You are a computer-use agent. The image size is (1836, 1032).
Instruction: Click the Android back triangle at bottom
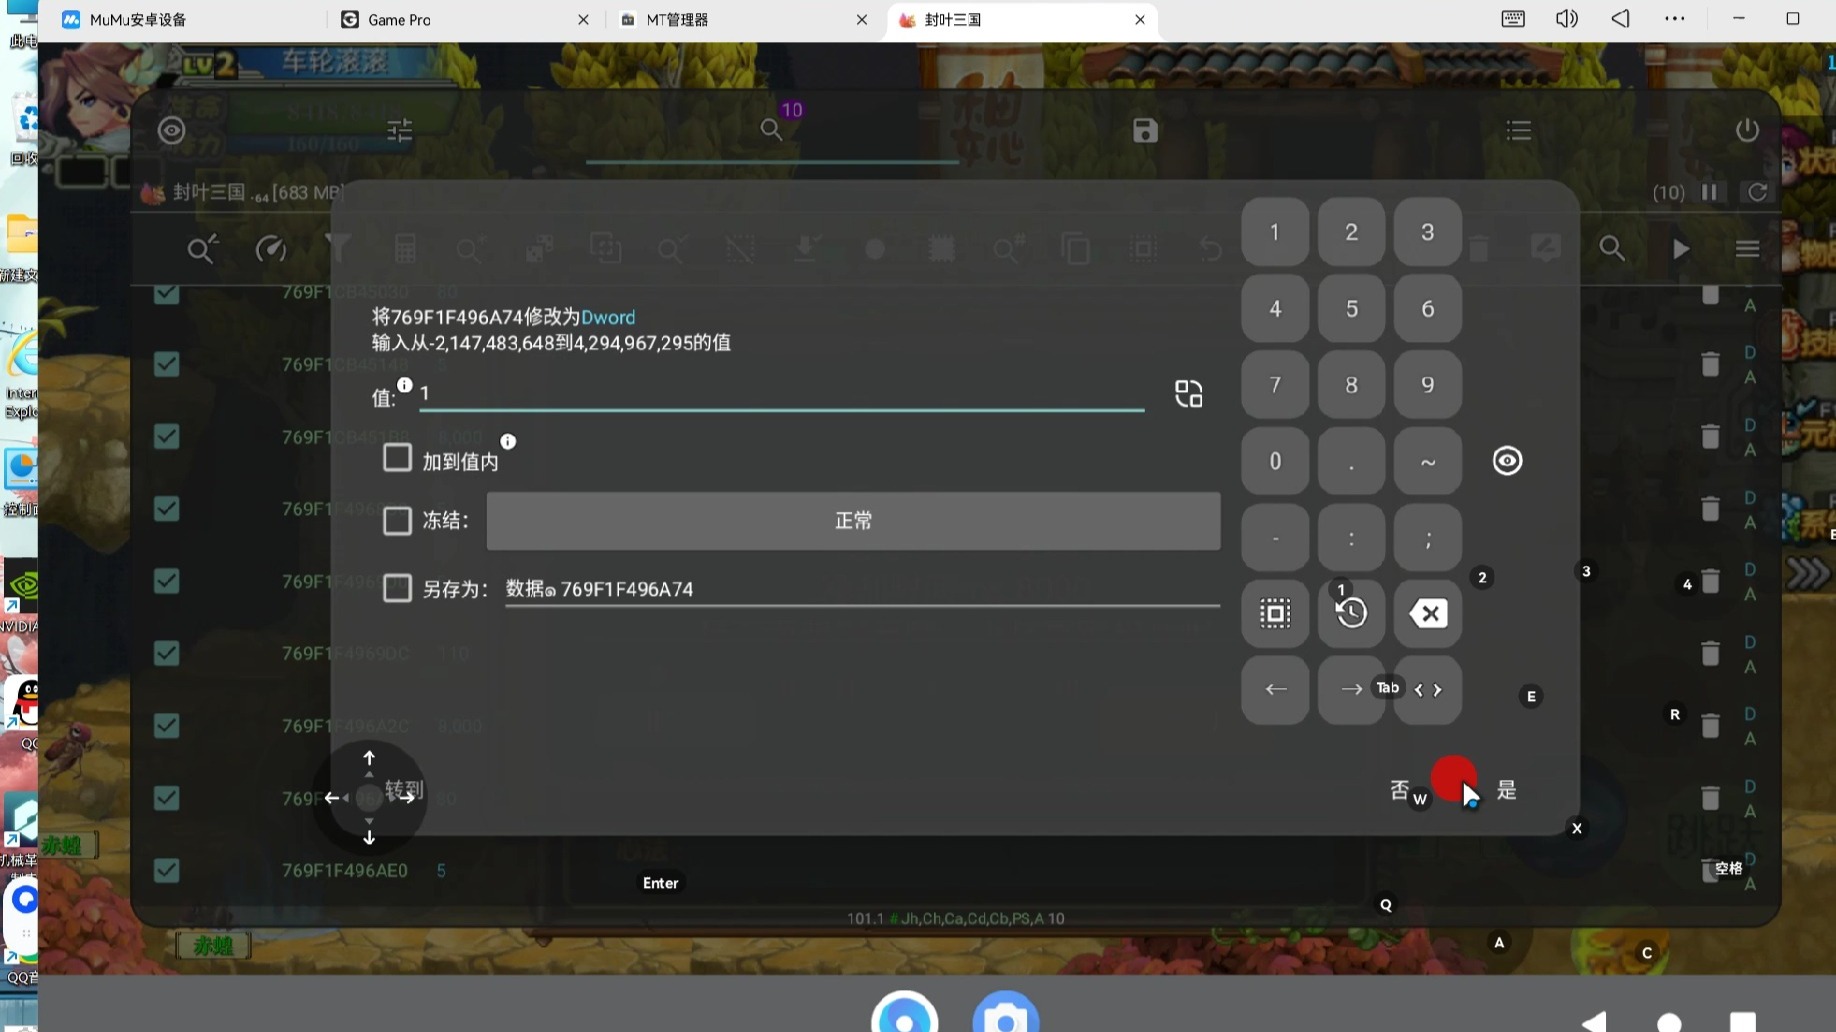coord(1594,1022)
